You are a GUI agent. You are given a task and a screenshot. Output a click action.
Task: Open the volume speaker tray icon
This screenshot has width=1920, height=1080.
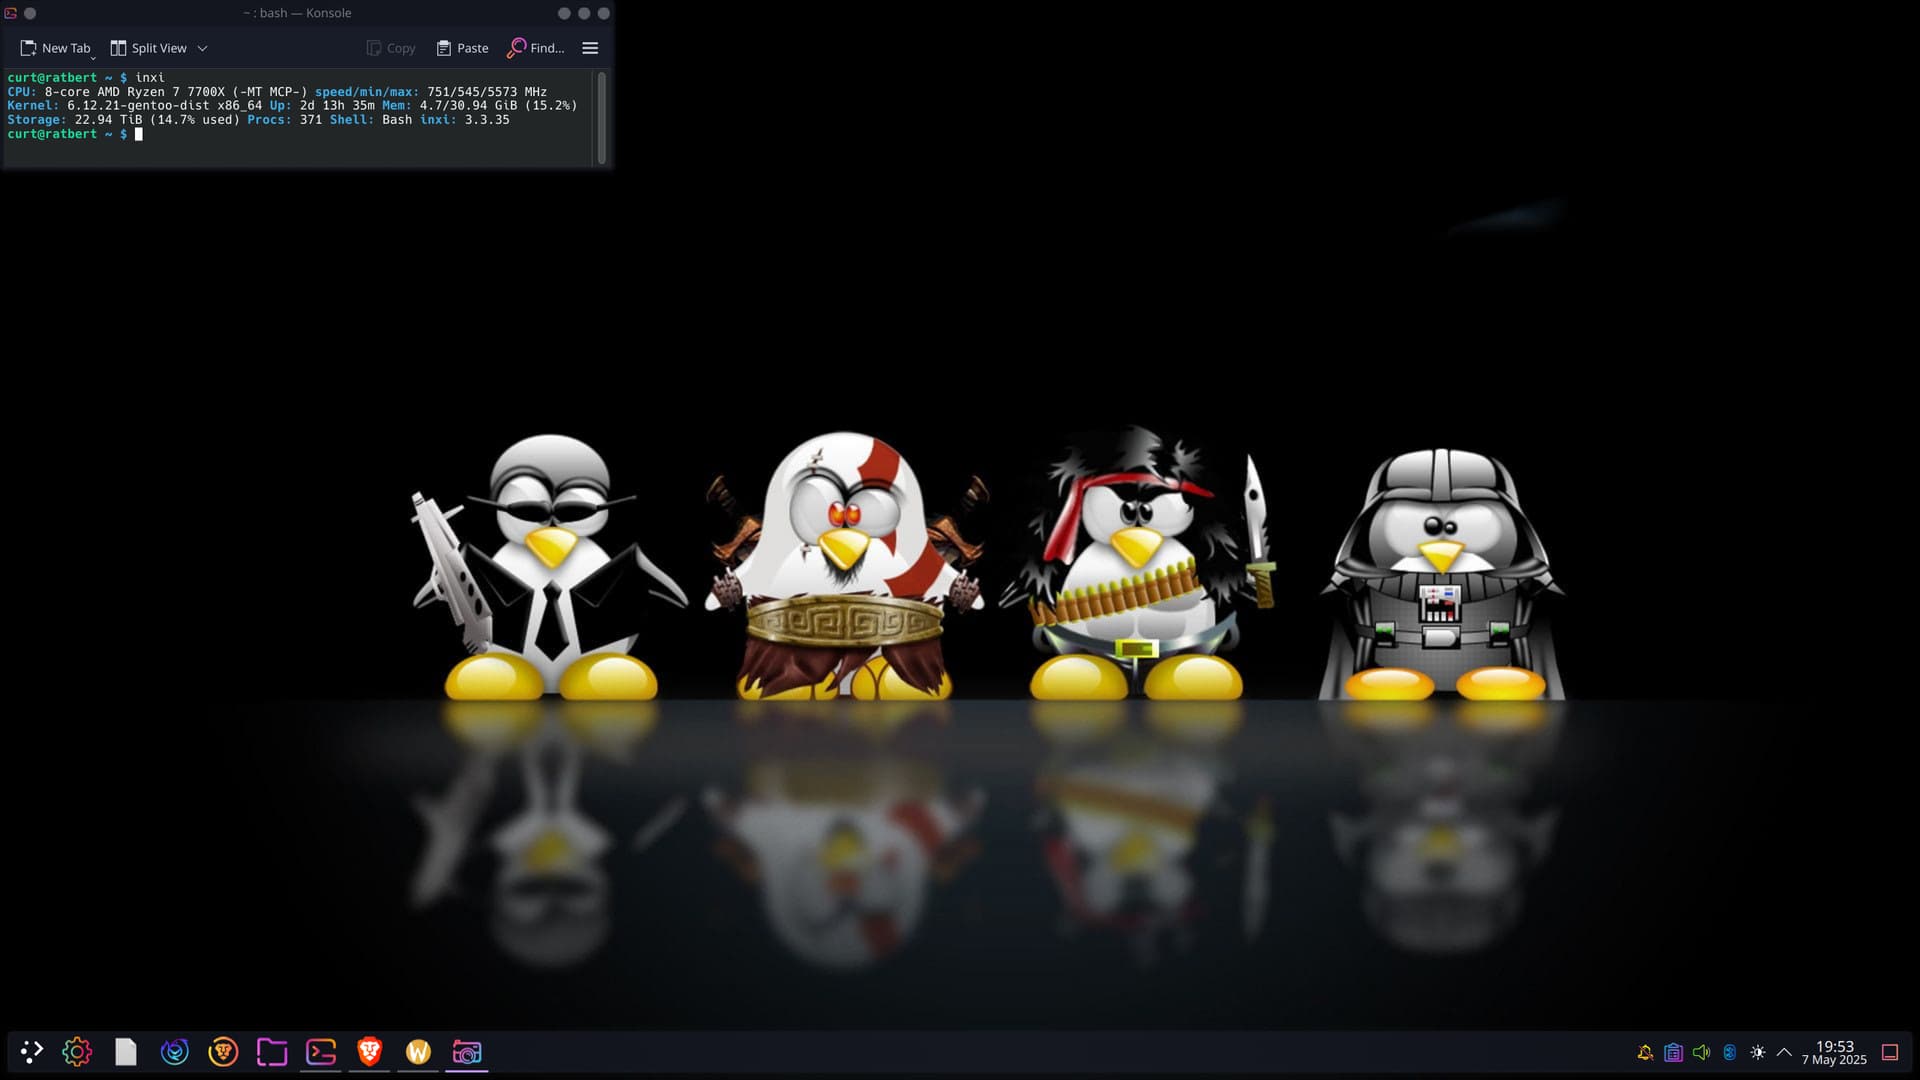coord(1701,1052)
